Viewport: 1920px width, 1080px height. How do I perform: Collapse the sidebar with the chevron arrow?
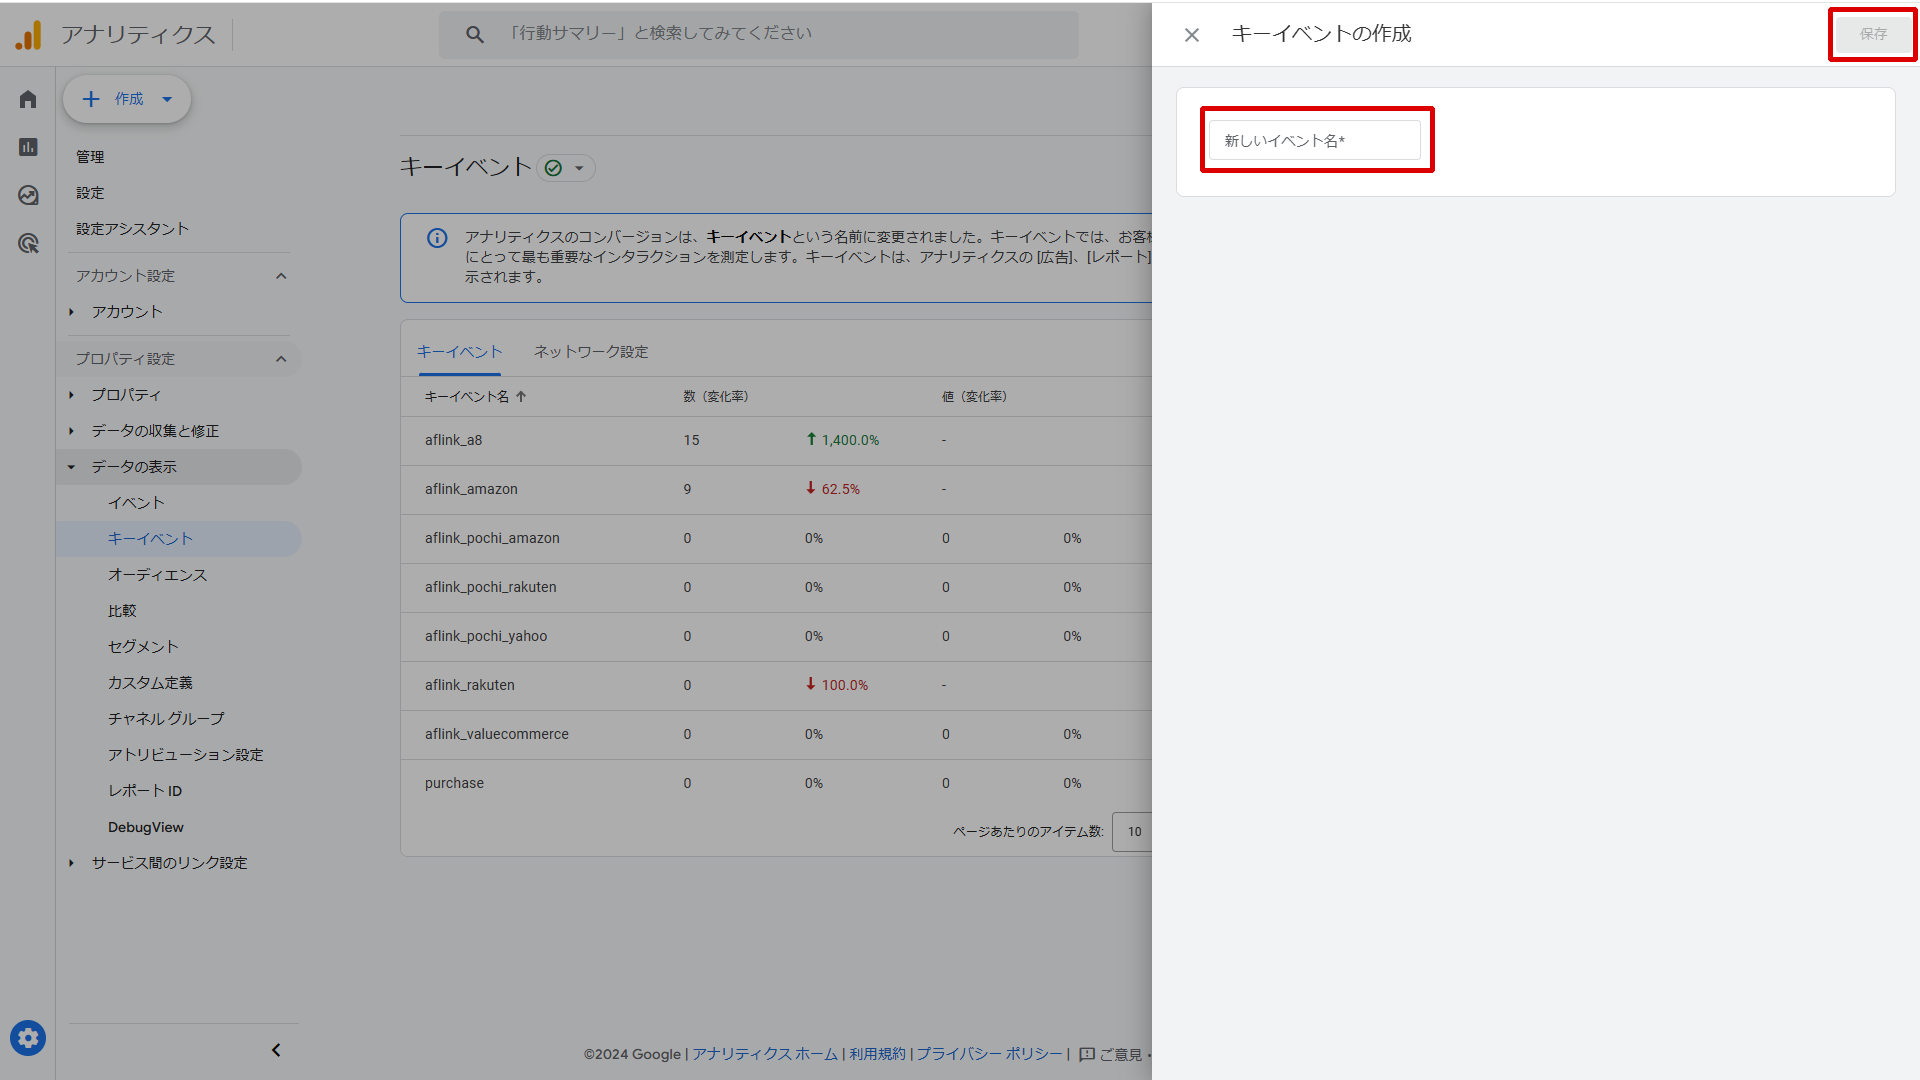pos(276,1050)
